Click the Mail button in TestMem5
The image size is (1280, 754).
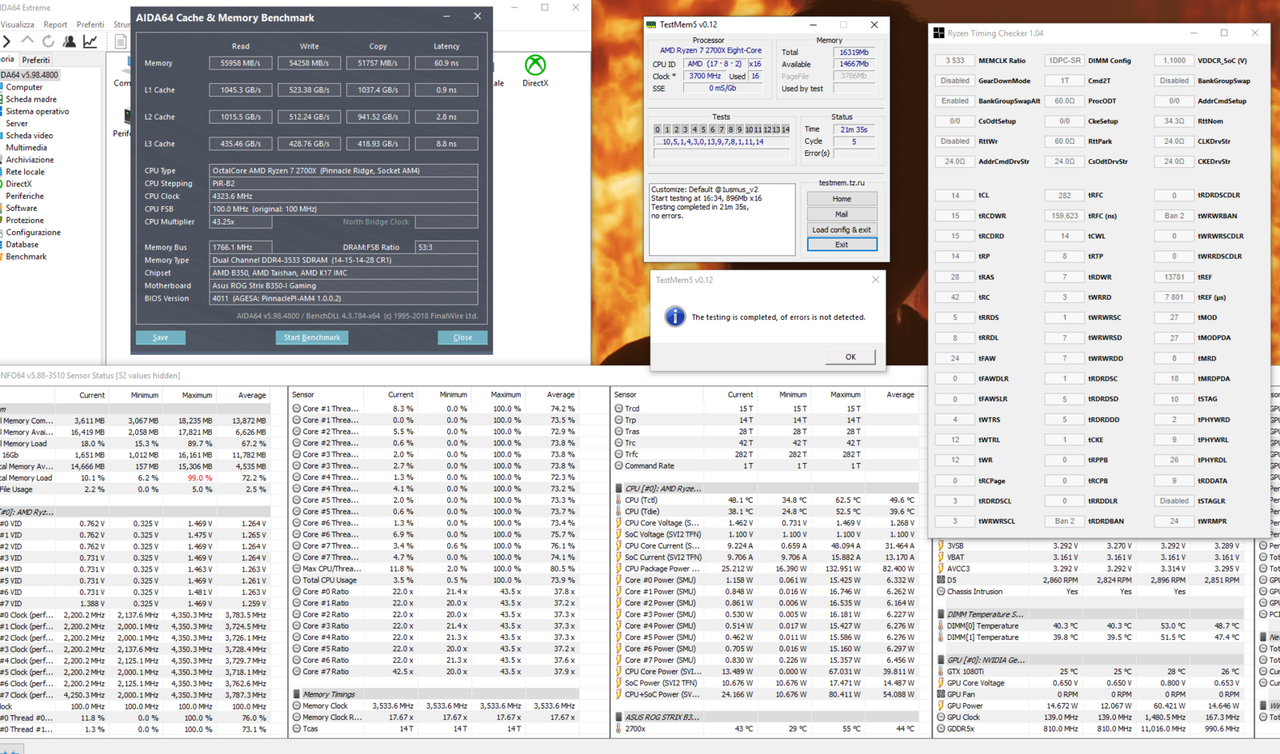point(841,214)
